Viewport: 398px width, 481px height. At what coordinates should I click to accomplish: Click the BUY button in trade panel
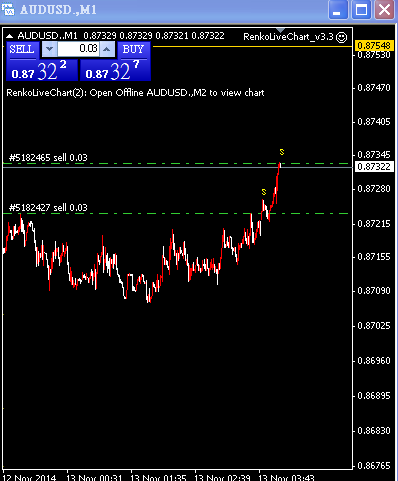click(x=133, y=50)
